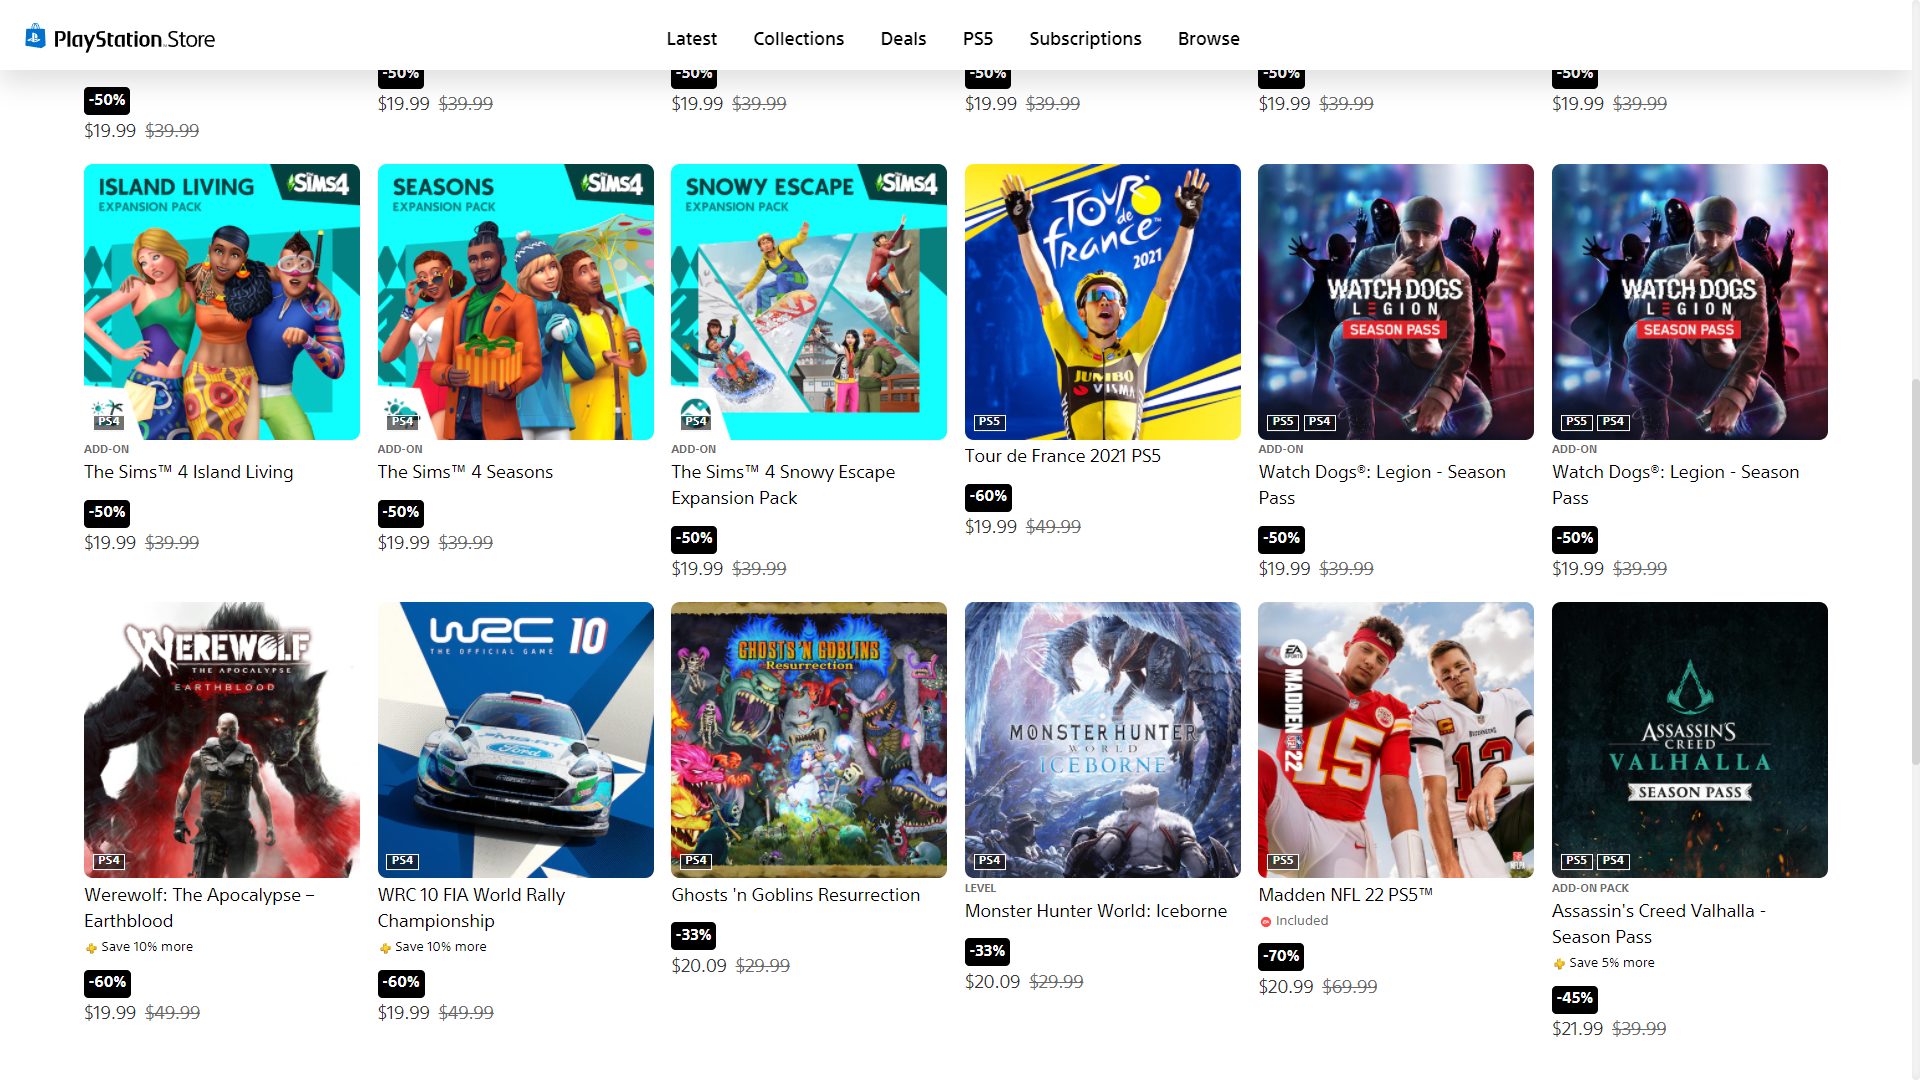Click EA Play Included icon under Madden
1920x1080 pixels.
[x=1266, y=922]
